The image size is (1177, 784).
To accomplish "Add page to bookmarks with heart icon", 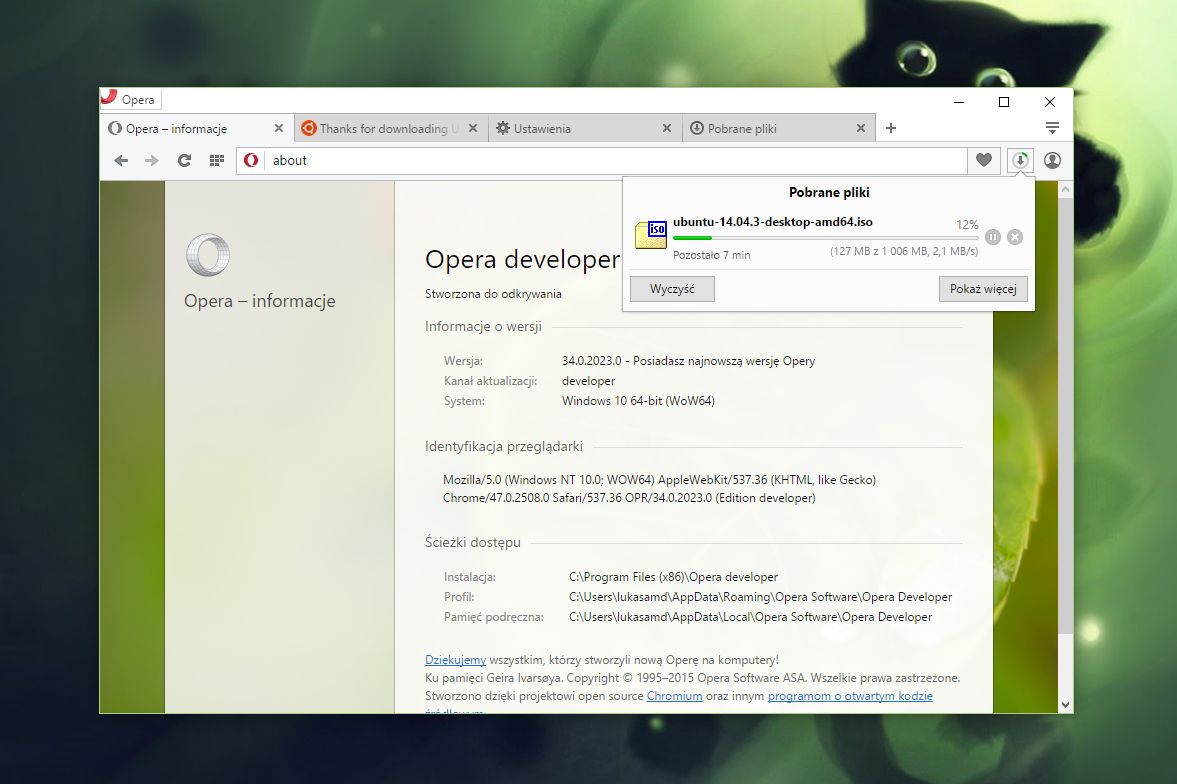I will point(984,160).
